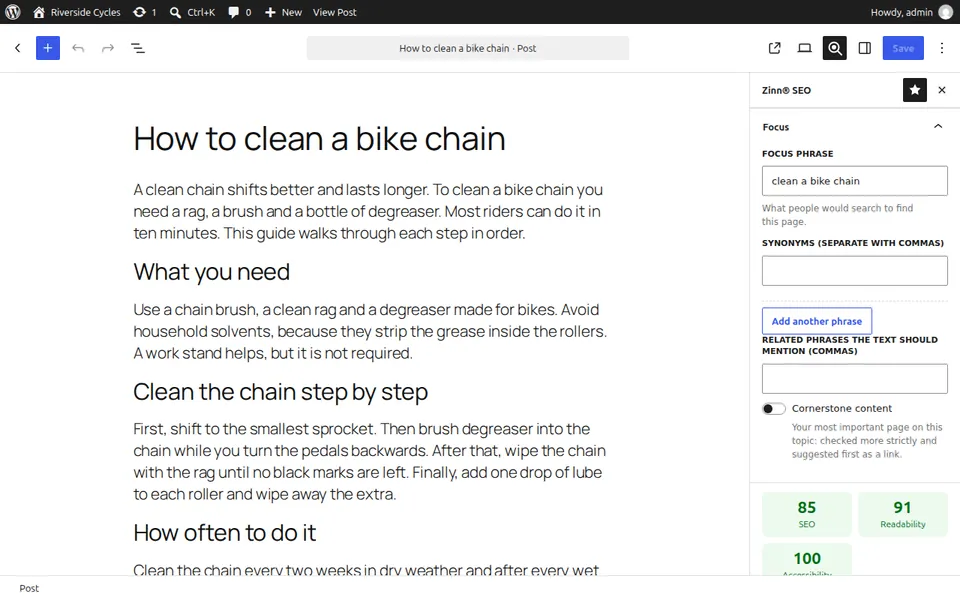Open the editor options menu
This screenshot has height=600, width=960.
(x=942, y=48)
